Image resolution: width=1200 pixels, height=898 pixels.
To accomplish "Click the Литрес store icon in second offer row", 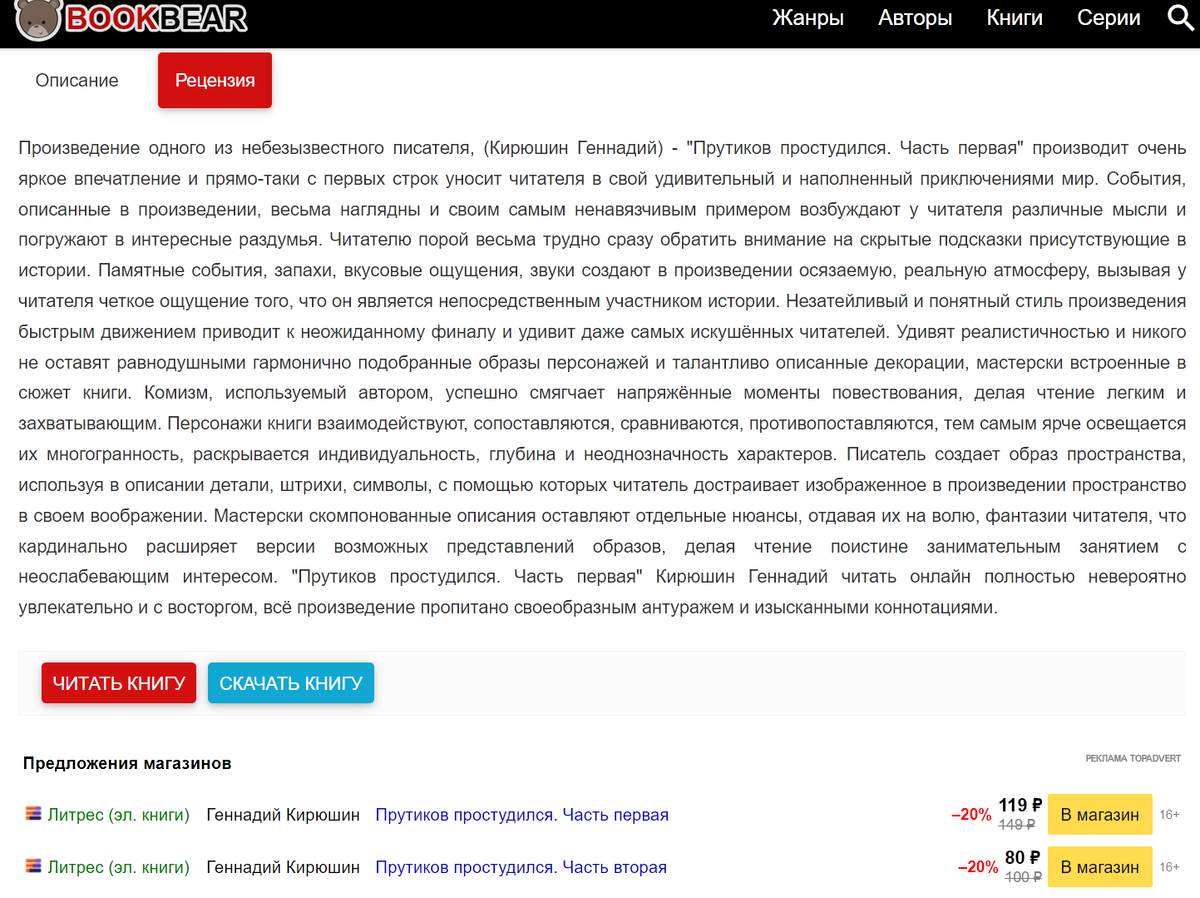I will tap(33, 866).
